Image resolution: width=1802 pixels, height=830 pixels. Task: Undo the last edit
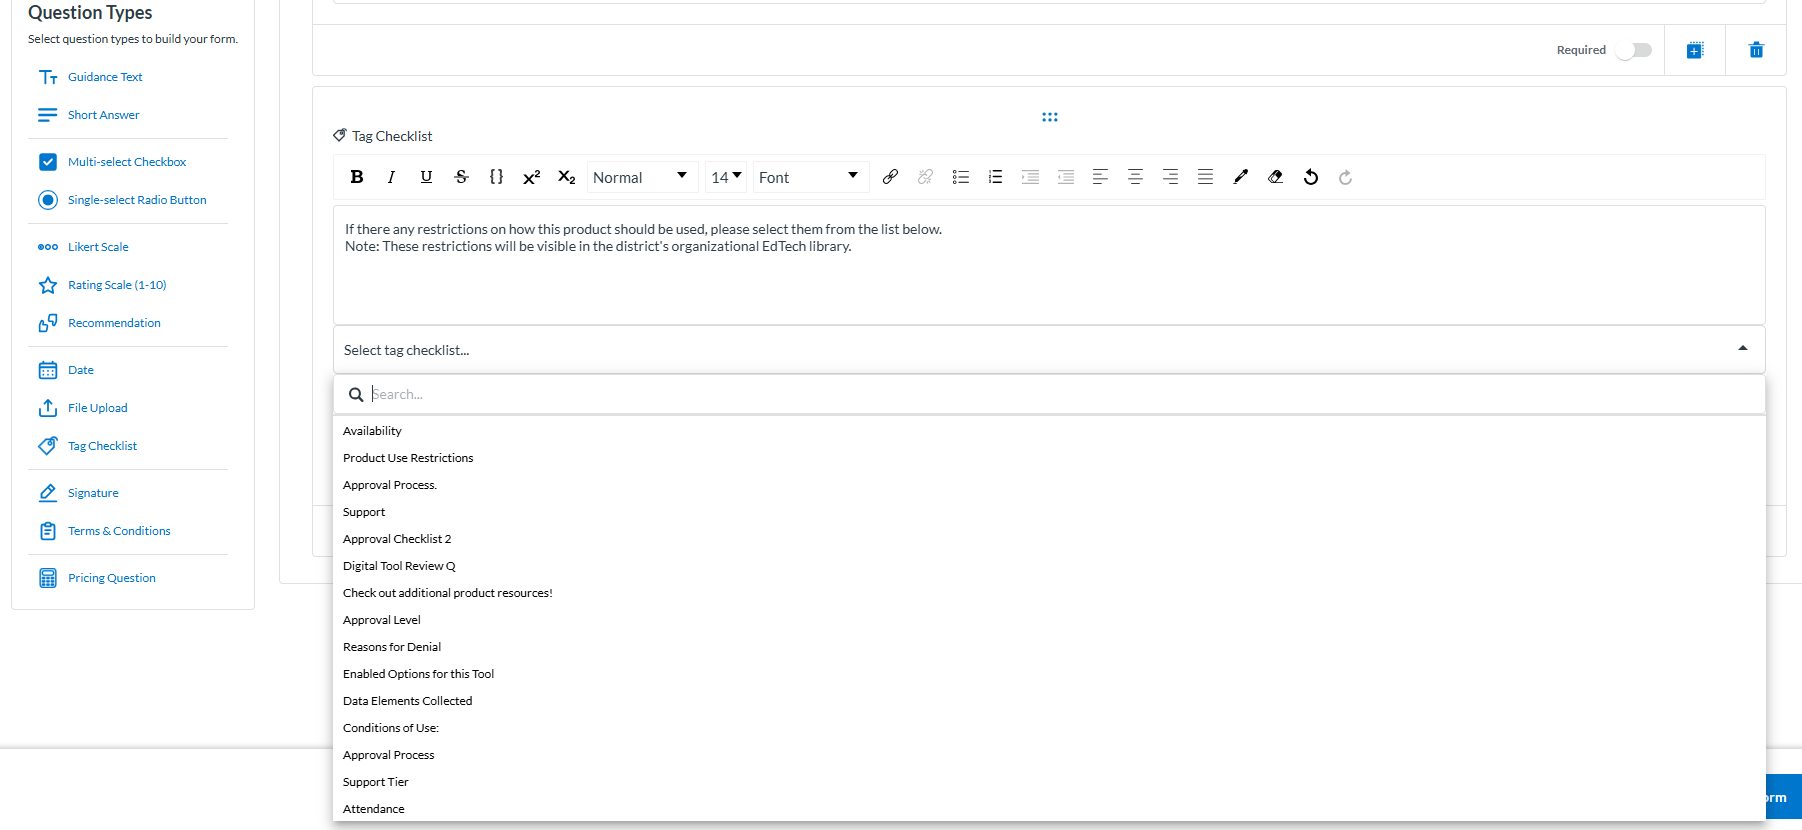click(x=1310, y=177)
